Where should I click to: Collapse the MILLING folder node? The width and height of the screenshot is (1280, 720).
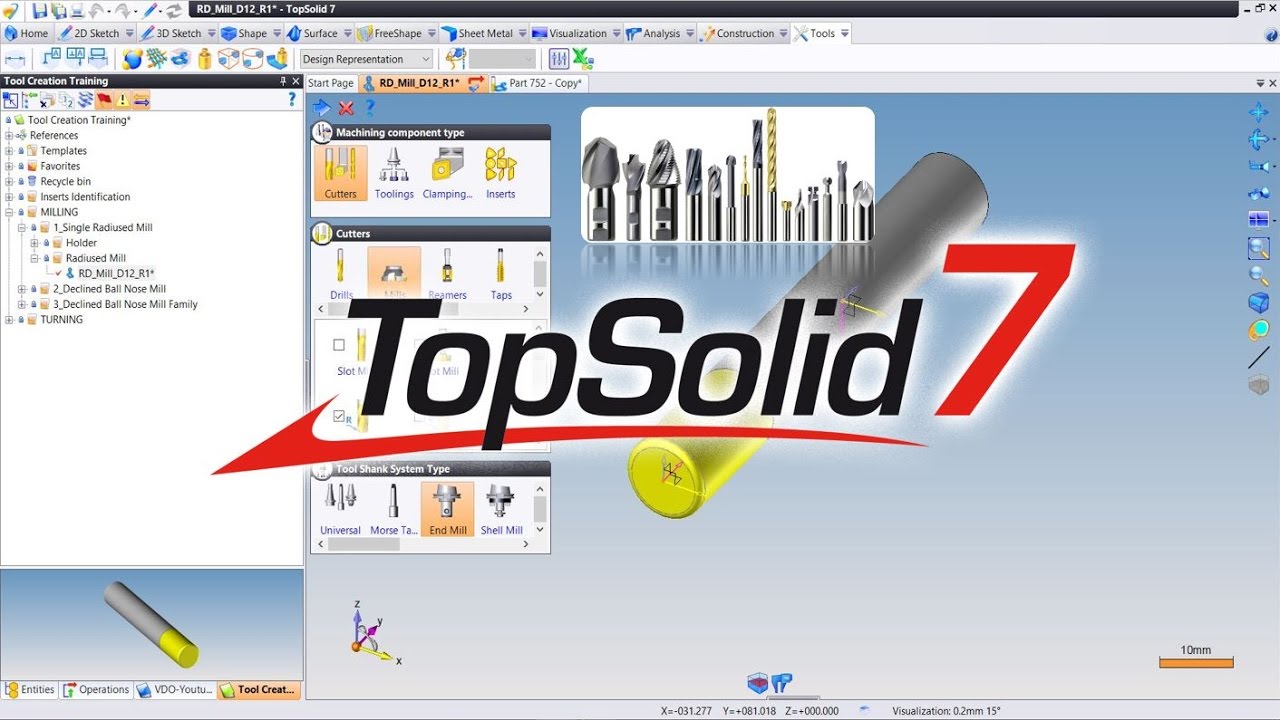tap(9, 212)
